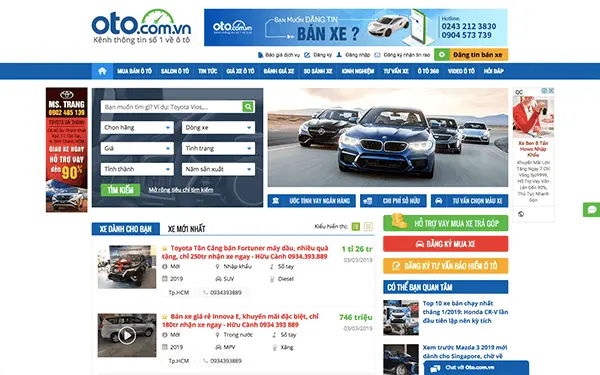Click price 746 triệu text
This screenshot has height=375, width=600.
click(355, 317)
